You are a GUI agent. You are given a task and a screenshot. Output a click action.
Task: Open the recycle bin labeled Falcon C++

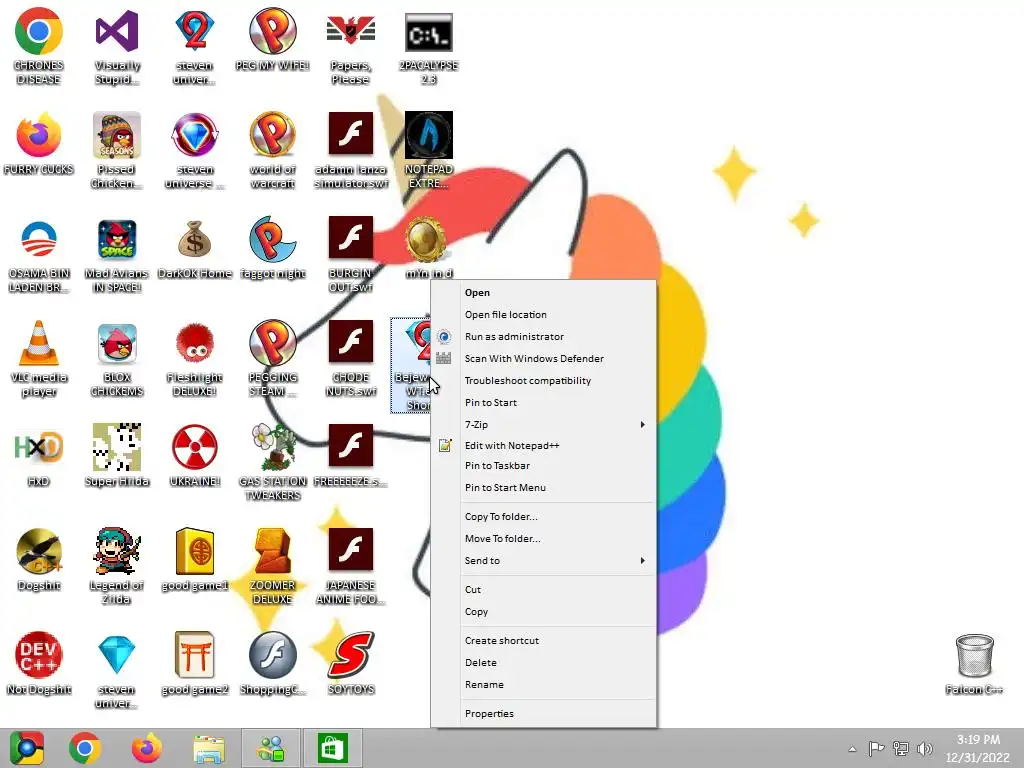point(974,655)
